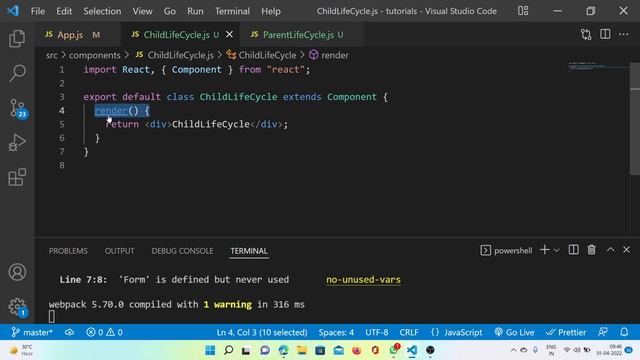Click the Prettier status item
This screenshot has width=640, height=360.
point(566,332)
